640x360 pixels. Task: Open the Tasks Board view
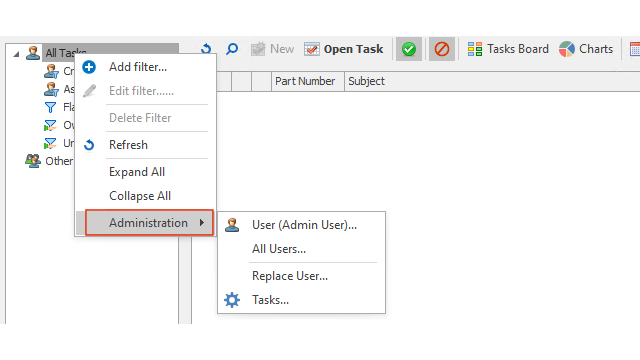pyautogui.click(x=508, y=49)
